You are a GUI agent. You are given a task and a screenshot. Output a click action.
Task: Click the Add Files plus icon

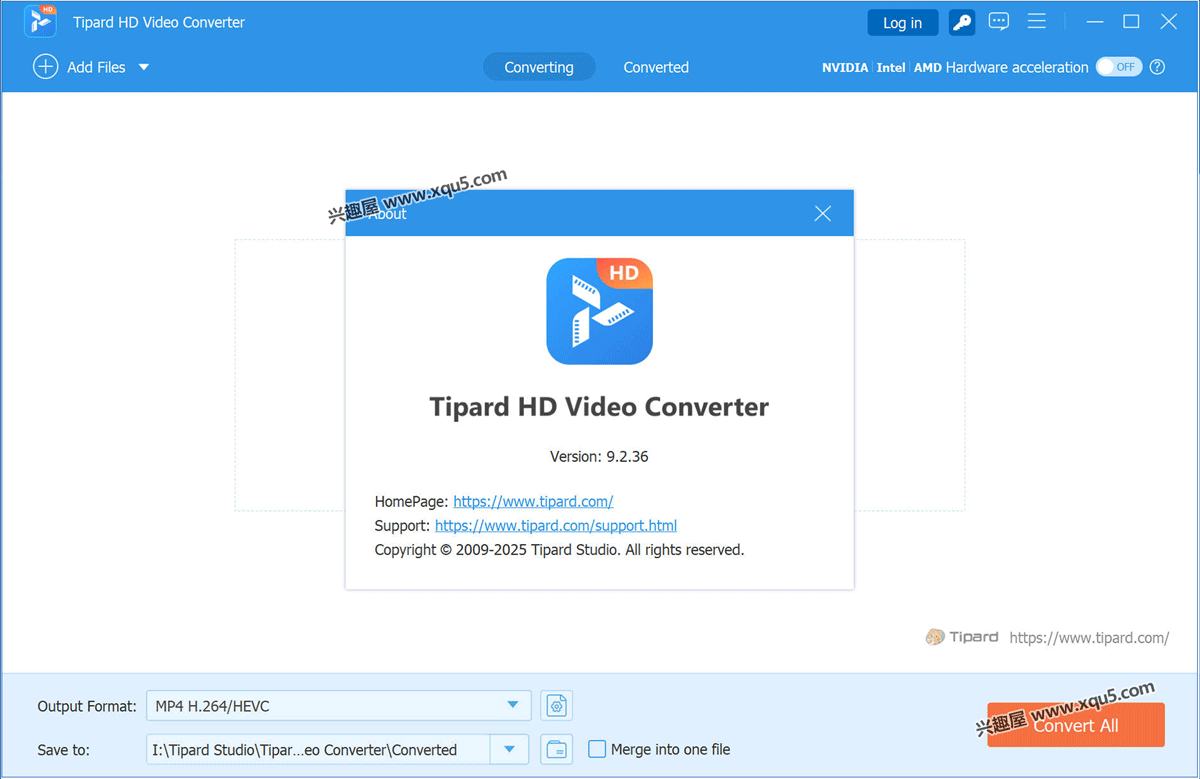click(x=45, y=67)
